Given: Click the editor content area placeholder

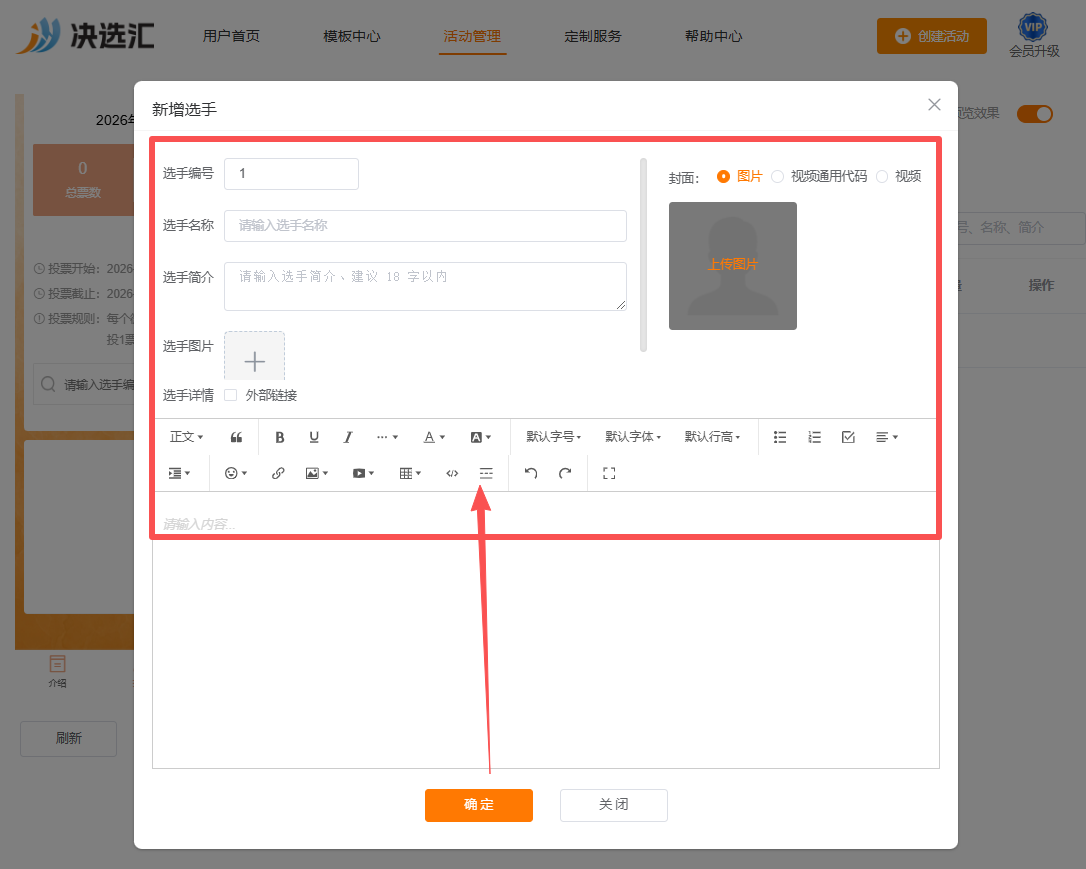Looking at the screenshot, I should [x=199, y=524].
